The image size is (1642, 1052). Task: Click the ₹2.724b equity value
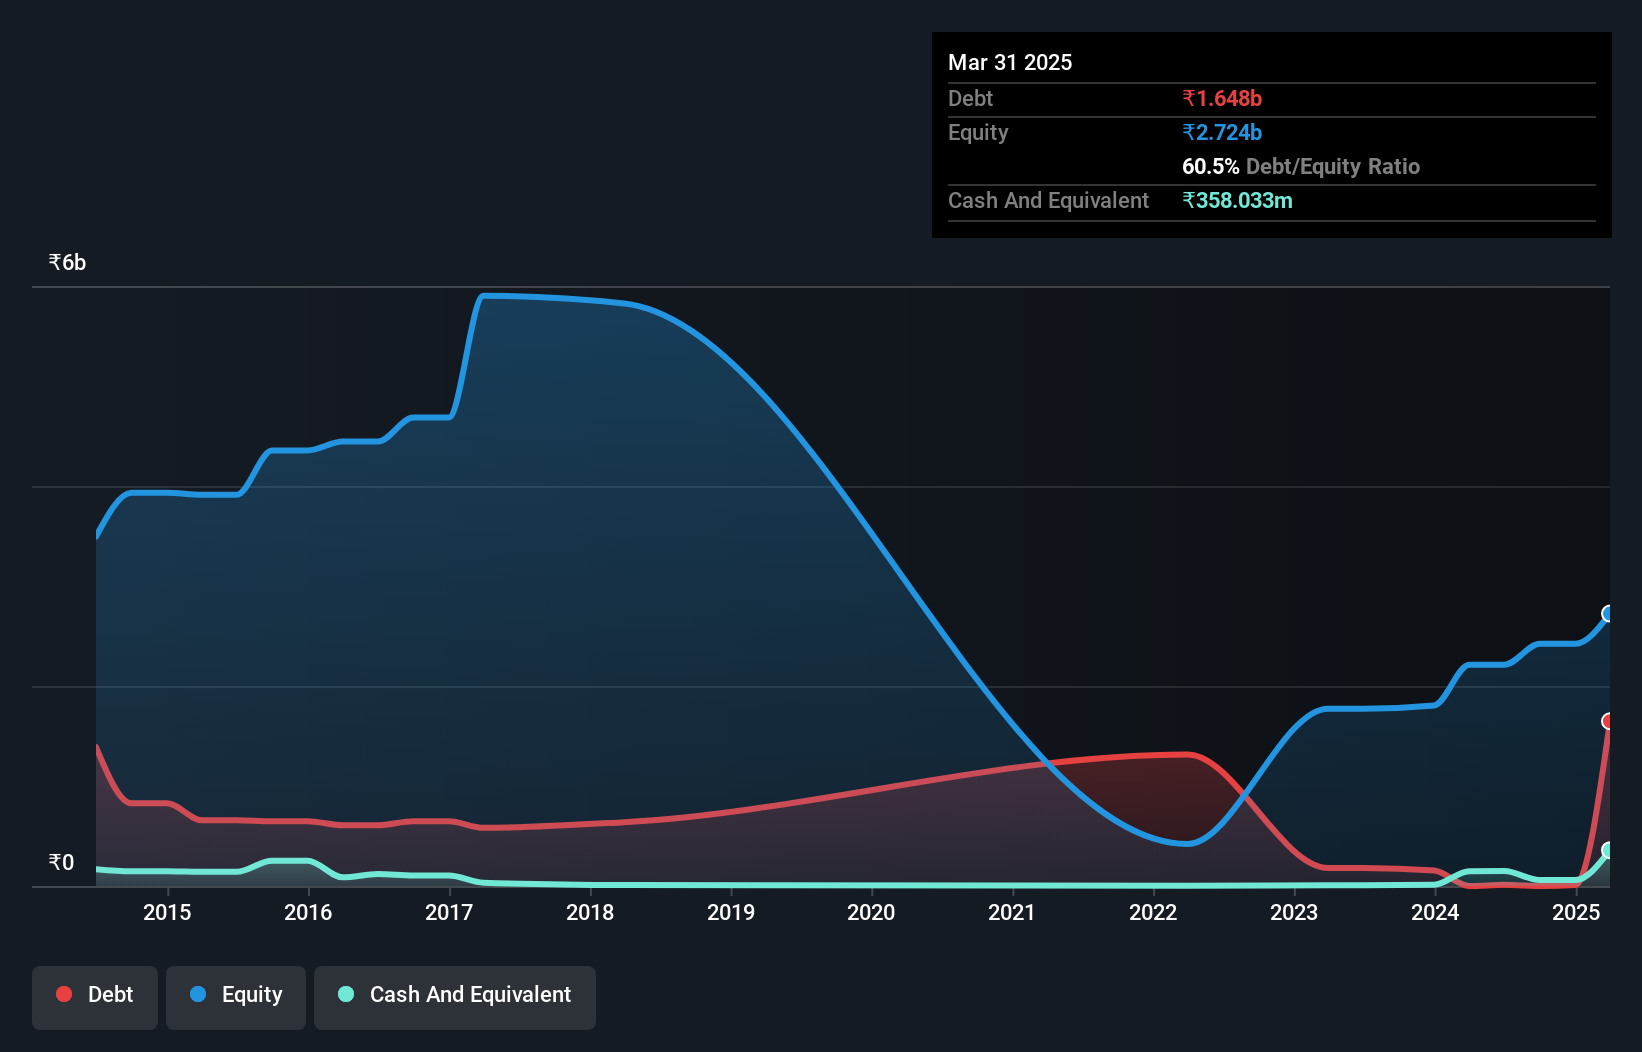click(x=1222, y=132)
